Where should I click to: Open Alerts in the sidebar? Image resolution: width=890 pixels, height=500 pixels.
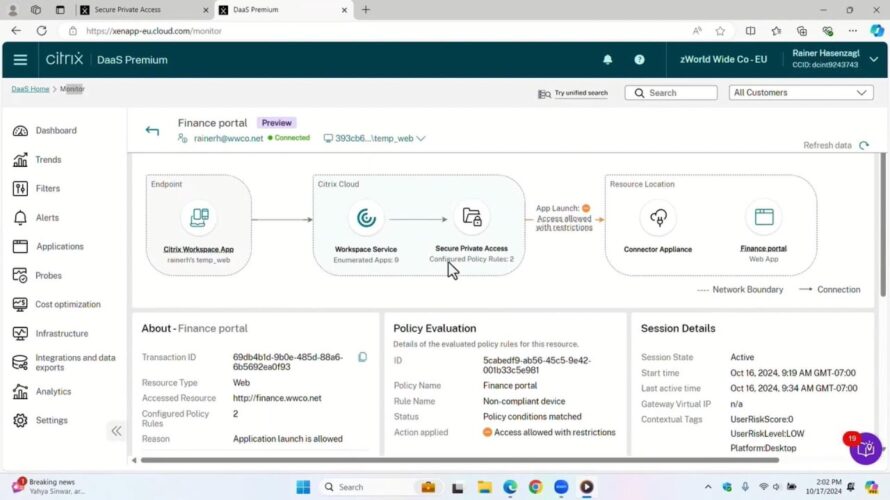point(47,218)
